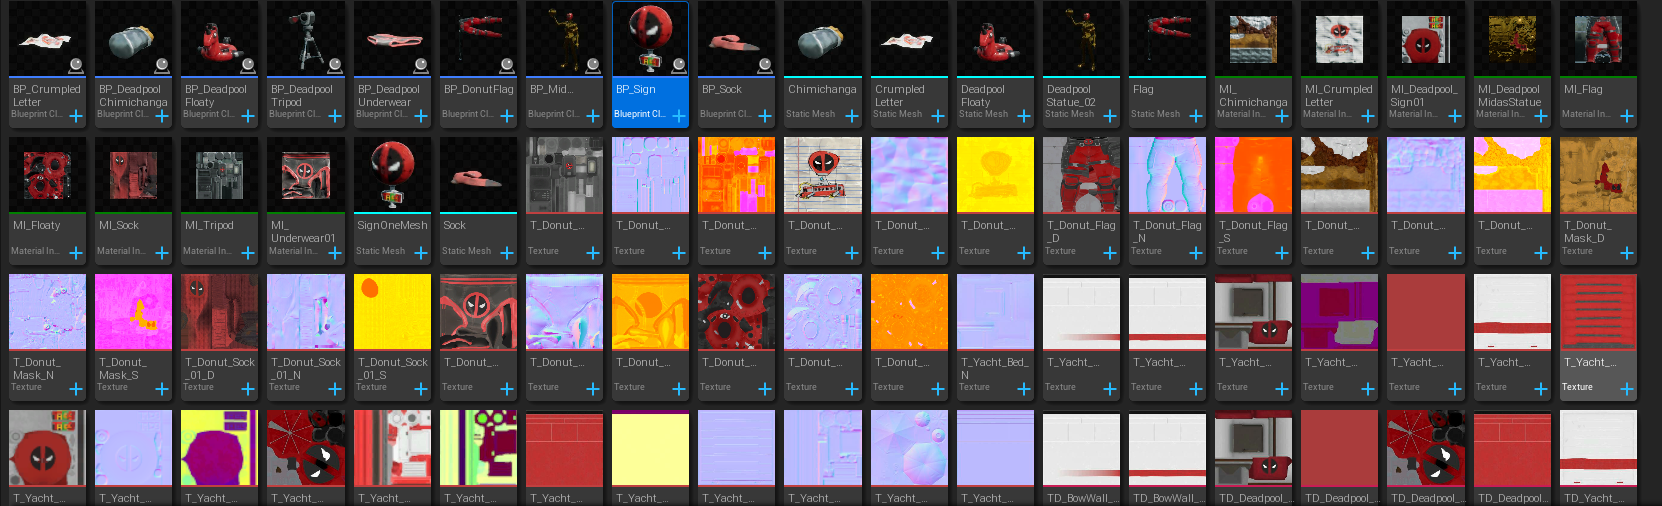Click the MI_Flag material name label
Viewport: 1662px width, 506px height.
[x=1583, y=89]
